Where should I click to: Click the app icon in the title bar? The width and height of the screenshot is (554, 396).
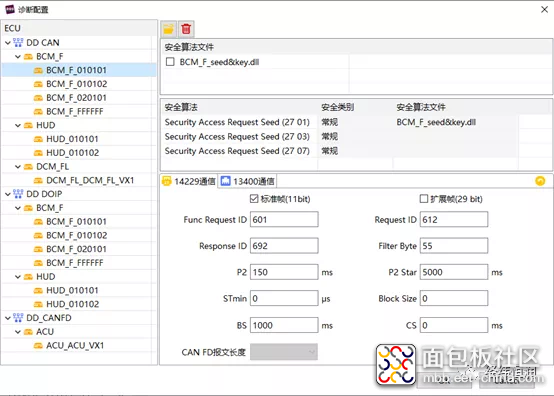point(10,9)
